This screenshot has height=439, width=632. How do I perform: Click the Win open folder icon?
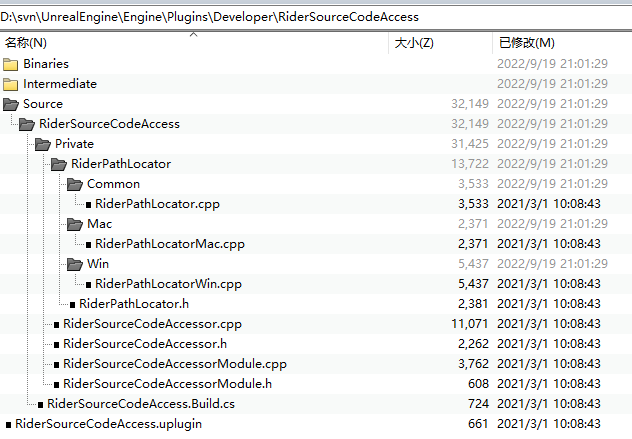(75, 264)
